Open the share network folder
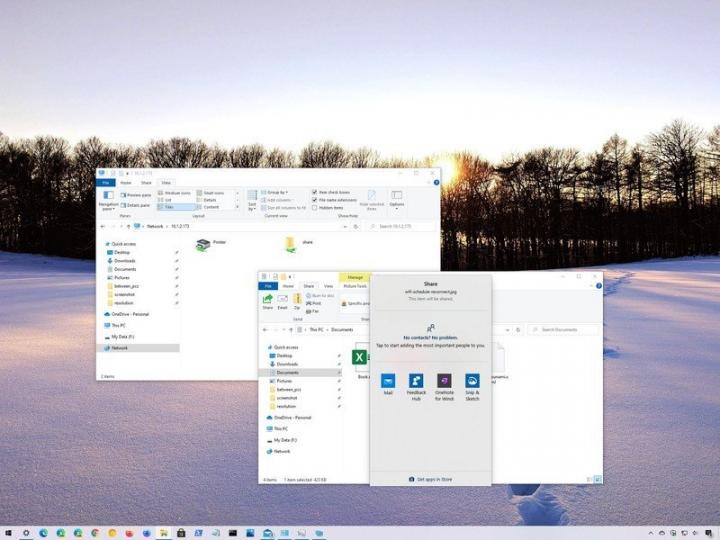 pos(290,244)
